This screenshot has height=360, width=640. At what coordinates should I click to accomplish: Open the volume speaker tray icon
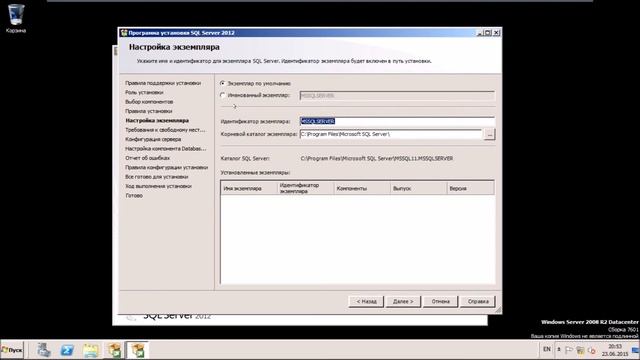click(x=591, y=350)
